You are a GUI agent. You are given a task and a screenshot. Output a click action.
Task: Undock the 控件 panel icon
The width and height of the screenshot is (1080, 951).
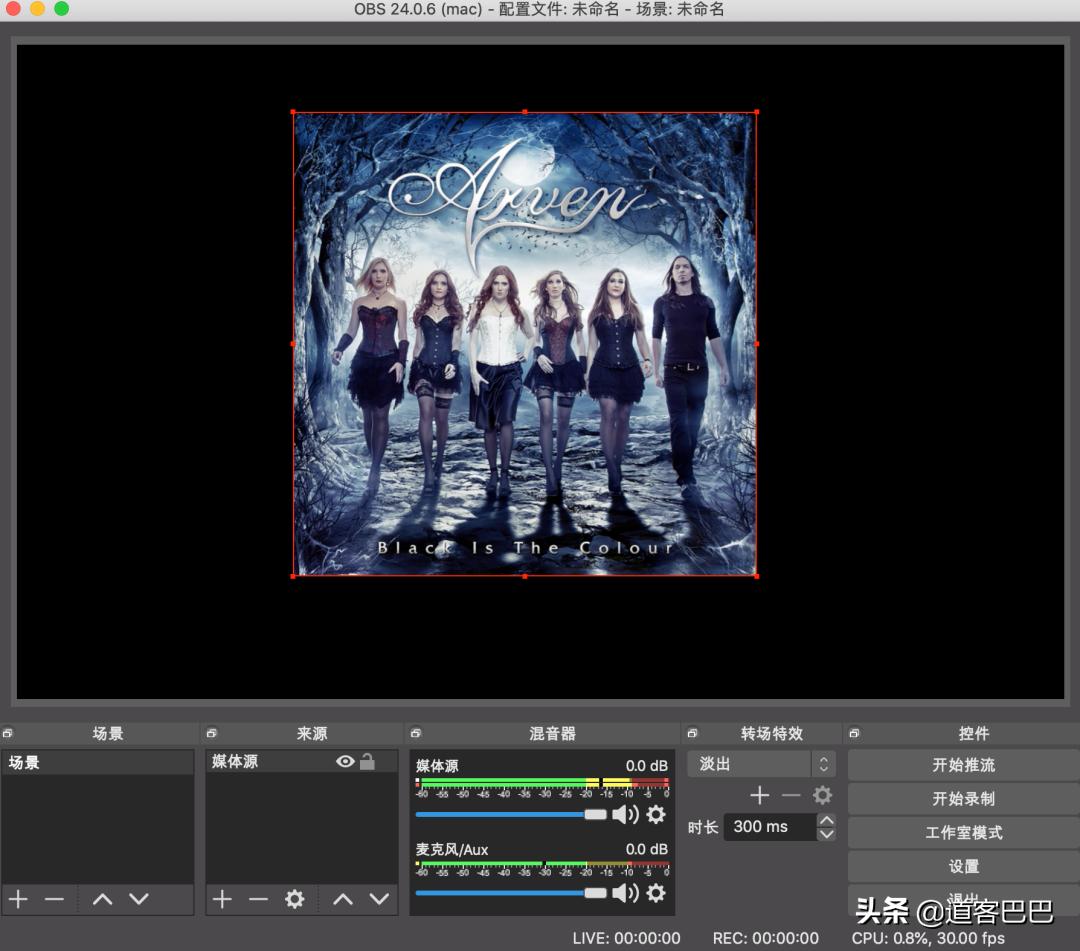point(854,733)
